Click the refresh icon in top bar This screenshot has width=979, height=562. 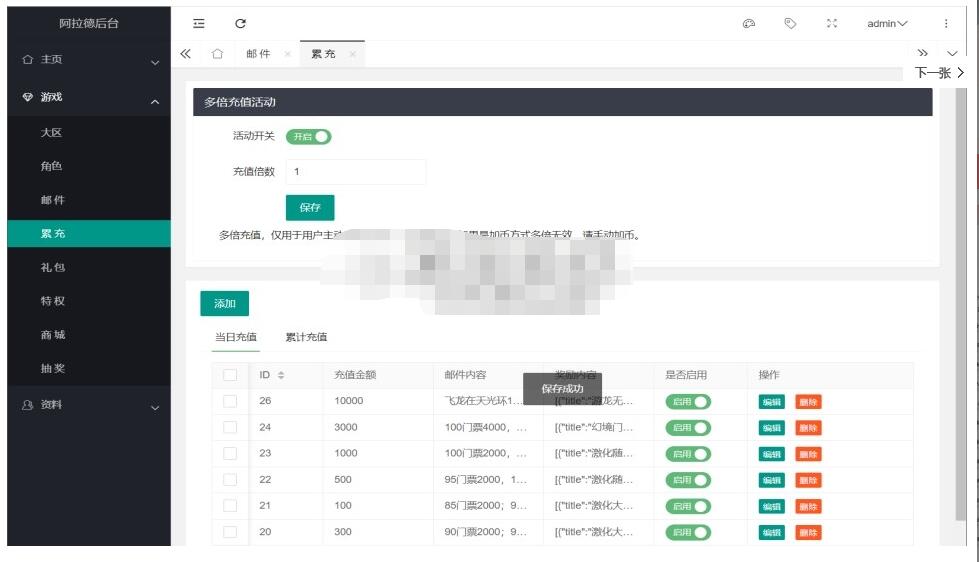(x=240, y=24)
